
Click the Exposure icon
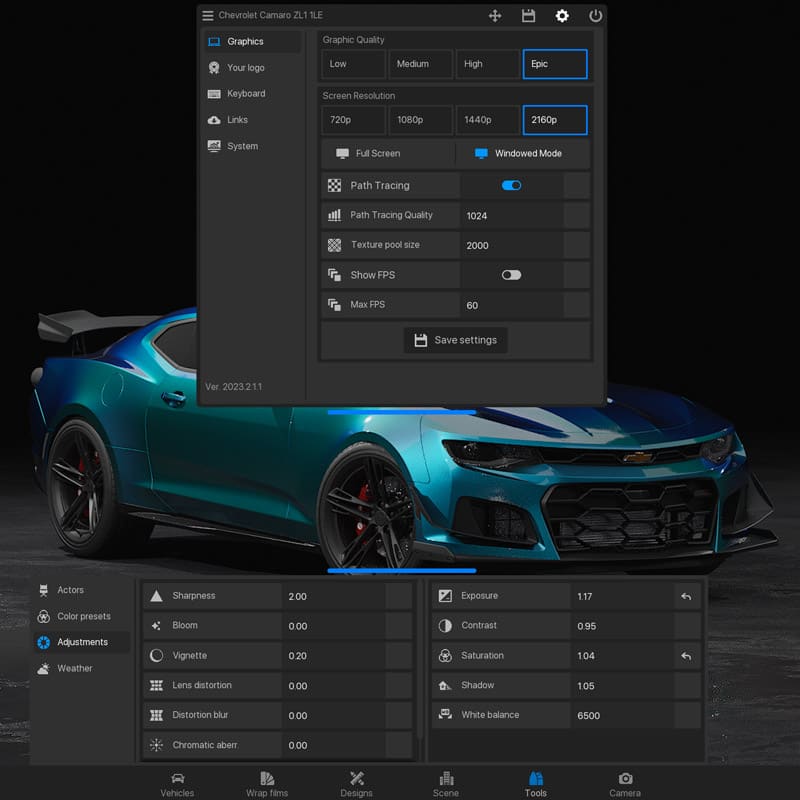click(445, 596)
